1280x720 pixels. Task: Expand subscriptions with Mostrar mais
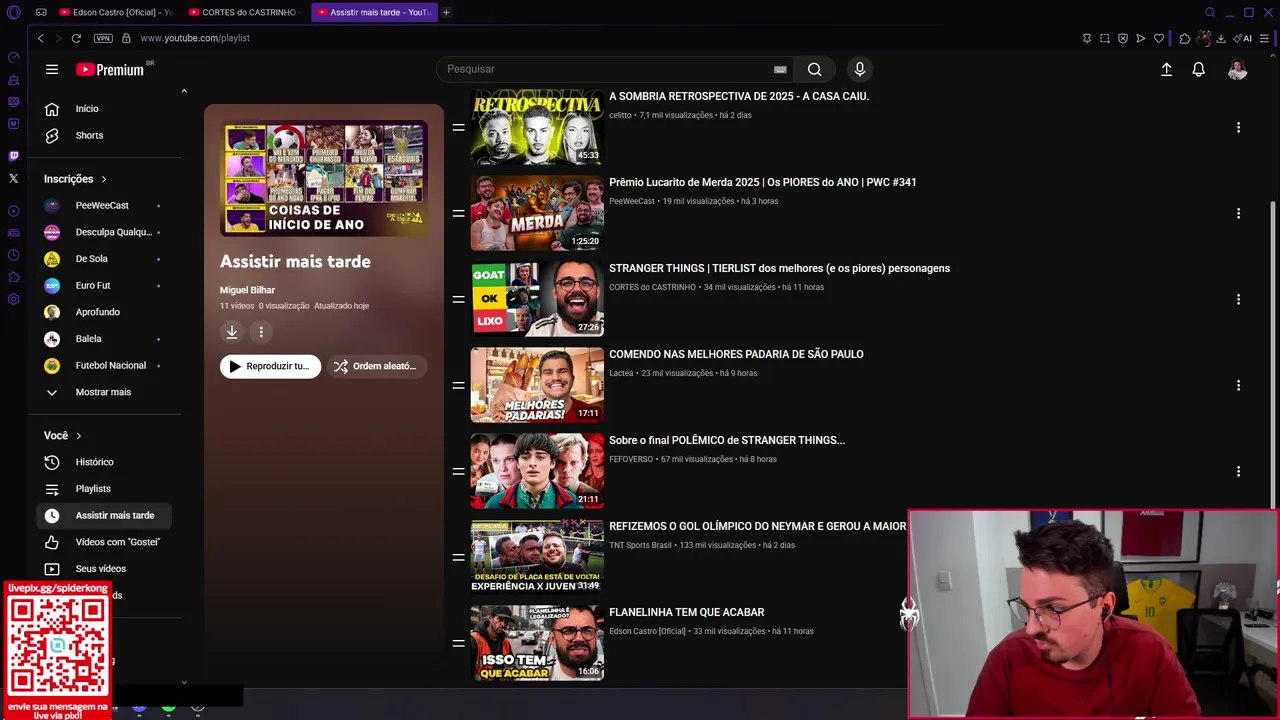coord(104,392)
